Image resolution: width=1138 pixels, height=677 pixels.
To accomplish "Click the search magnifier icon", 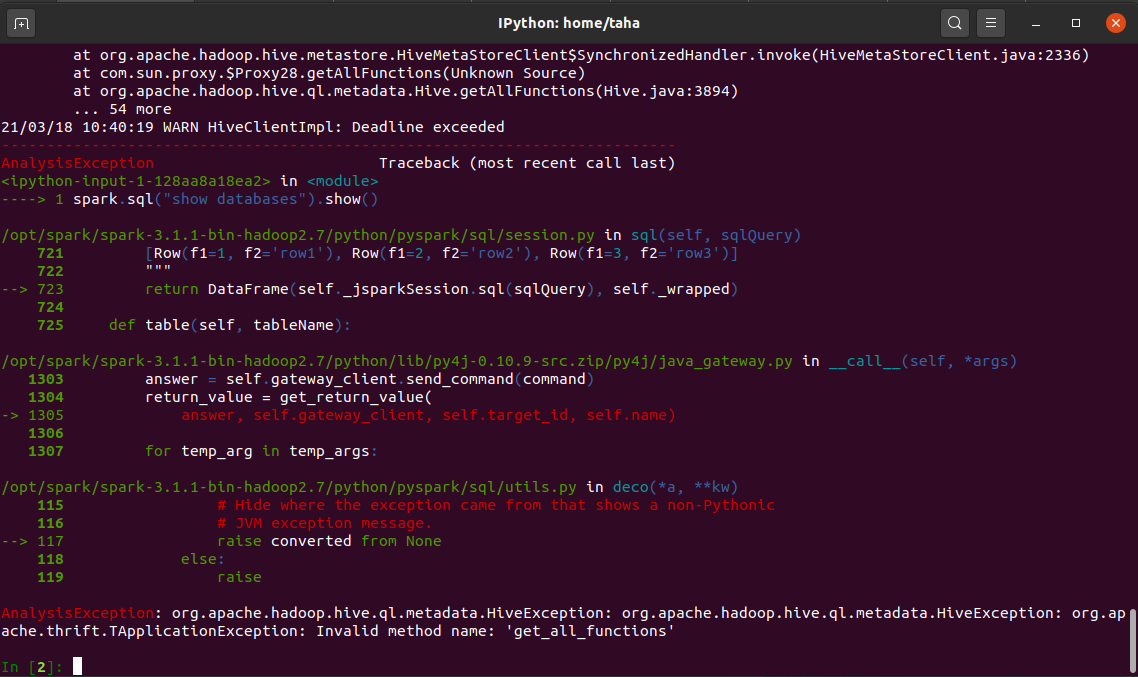I will [955, 22].
